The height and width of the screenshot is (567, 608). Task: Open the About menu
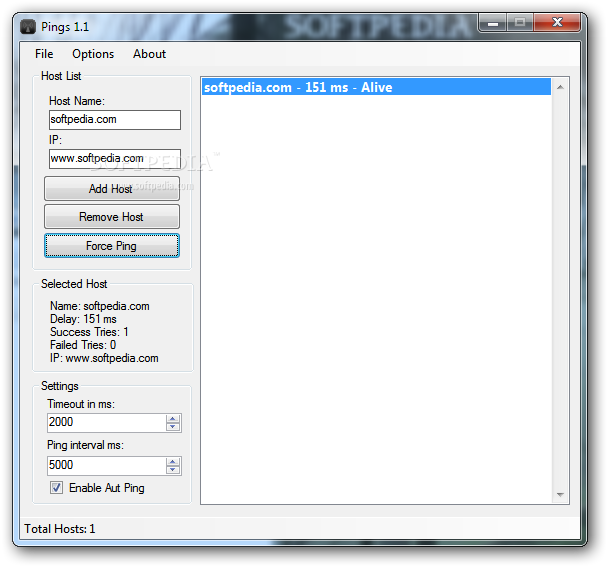pos(149,54)
